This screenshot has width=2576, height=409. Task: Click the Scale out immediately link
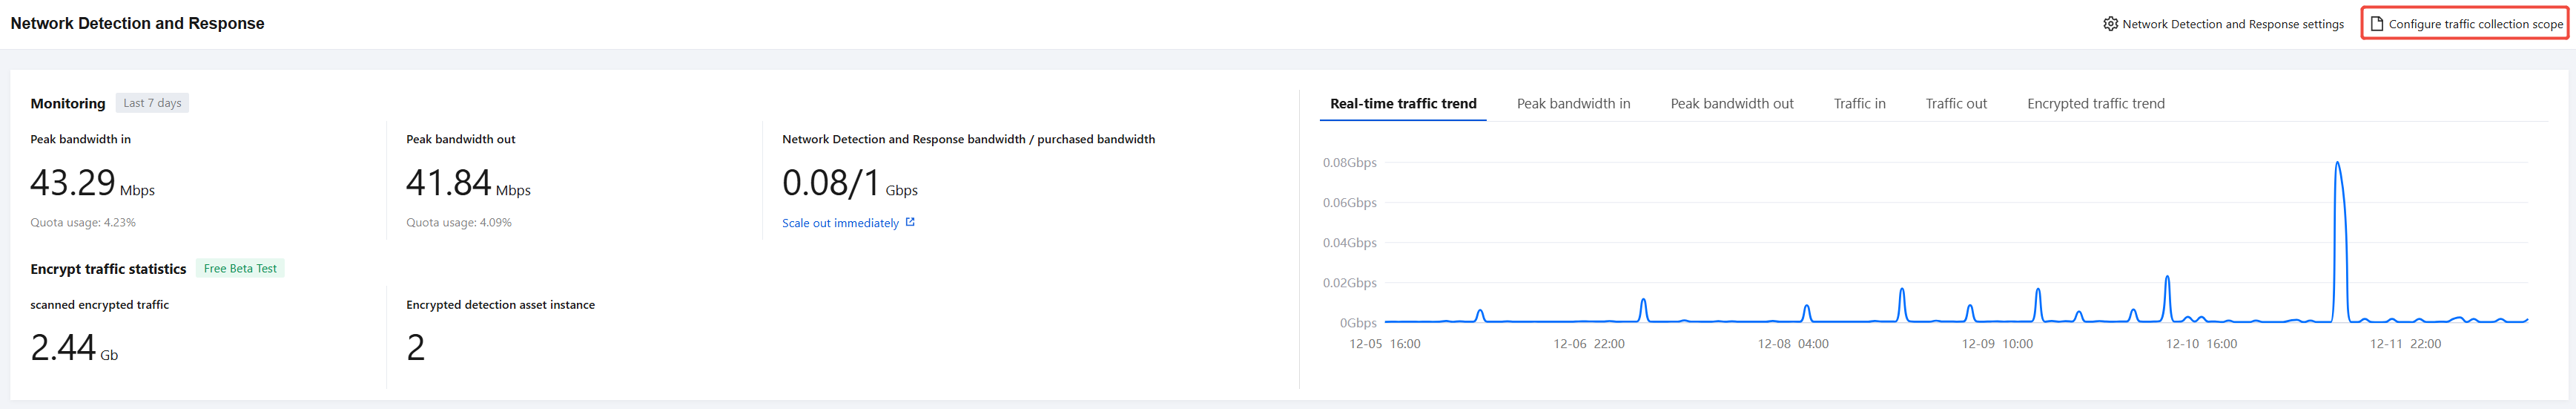coord(840,223)
